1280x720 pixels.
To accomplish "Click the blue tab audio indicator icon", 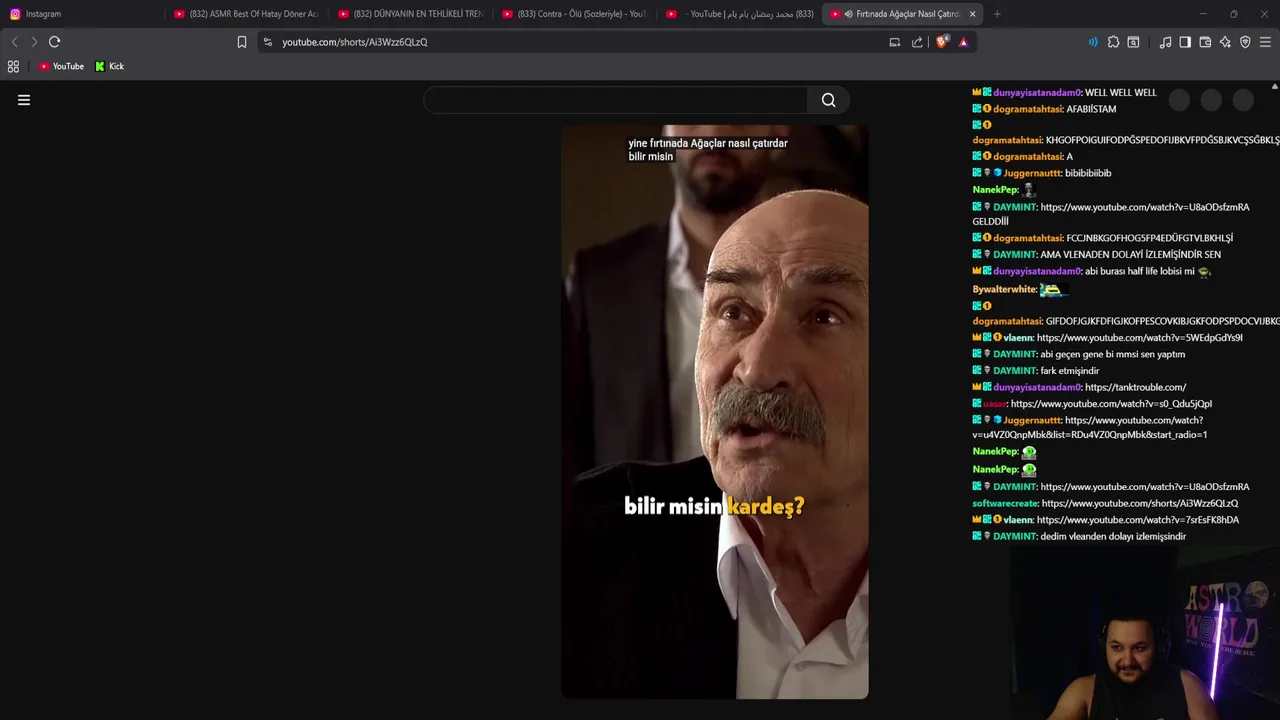I will [x=1092, y=42].
